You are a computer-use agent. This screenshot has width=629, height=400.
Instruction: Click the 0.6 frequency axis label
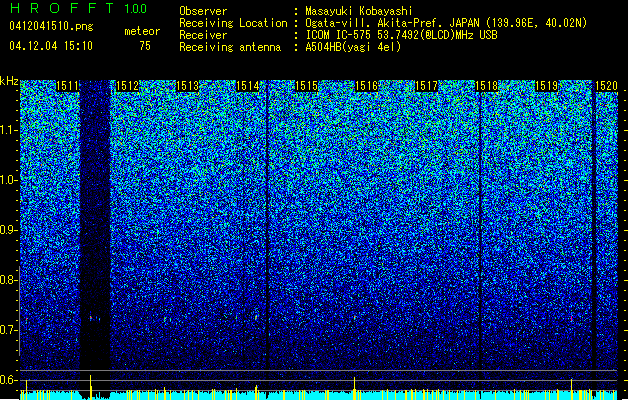click(9, 380)
